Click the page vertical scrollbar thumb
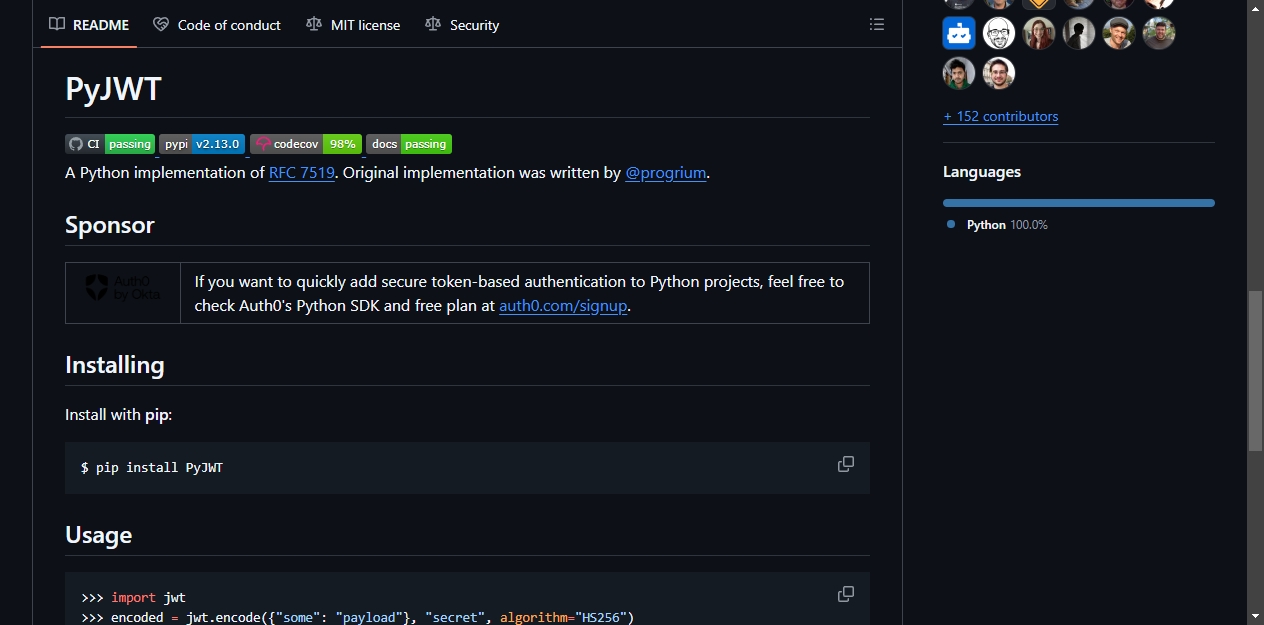 [1255, 370]
